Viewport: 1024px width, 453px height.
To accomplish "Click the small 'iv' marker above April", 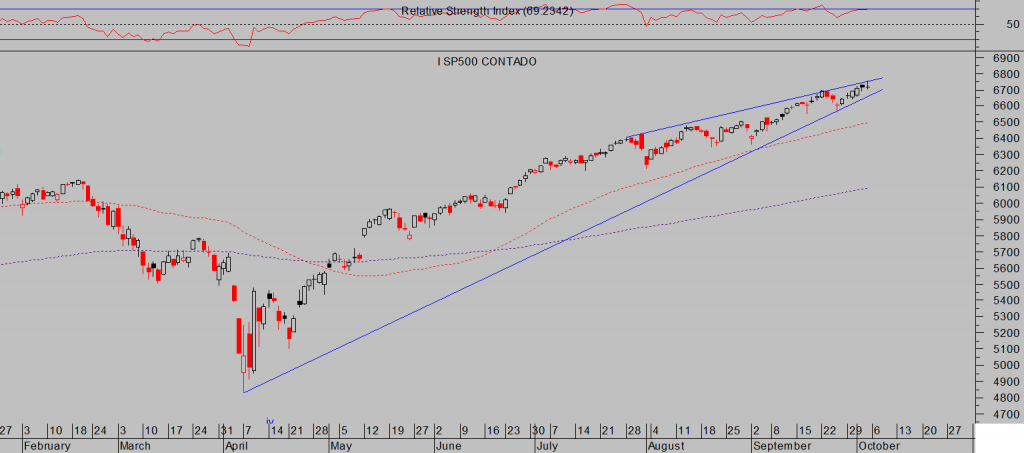I will click(x=268, y=421).
